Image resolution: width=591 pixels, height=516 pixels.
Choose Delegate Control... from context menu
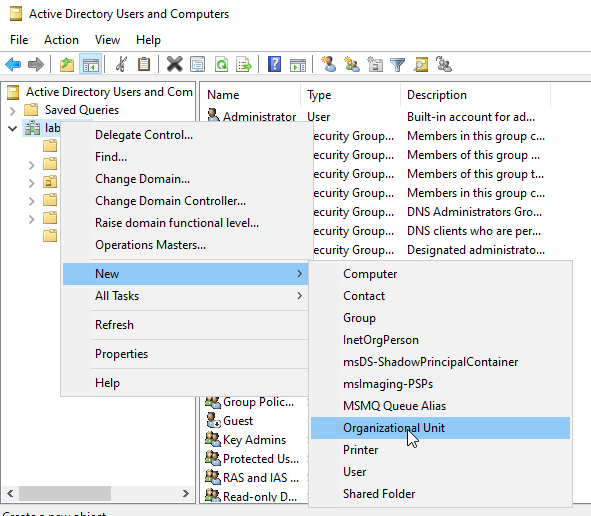[x=185, y=135]
